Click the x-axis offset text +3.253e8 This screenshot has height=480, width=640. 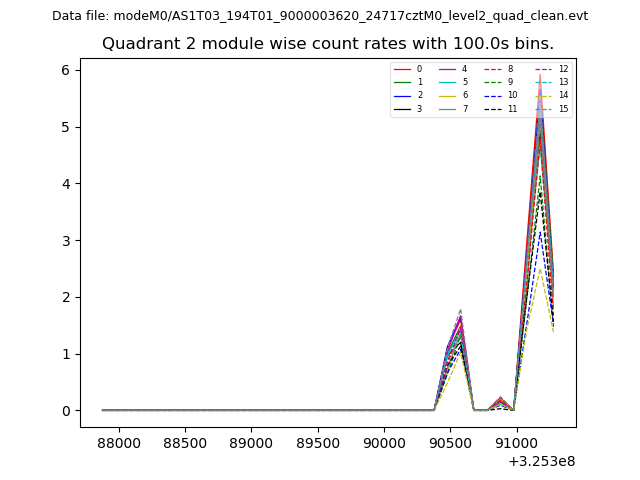point(542,461)
